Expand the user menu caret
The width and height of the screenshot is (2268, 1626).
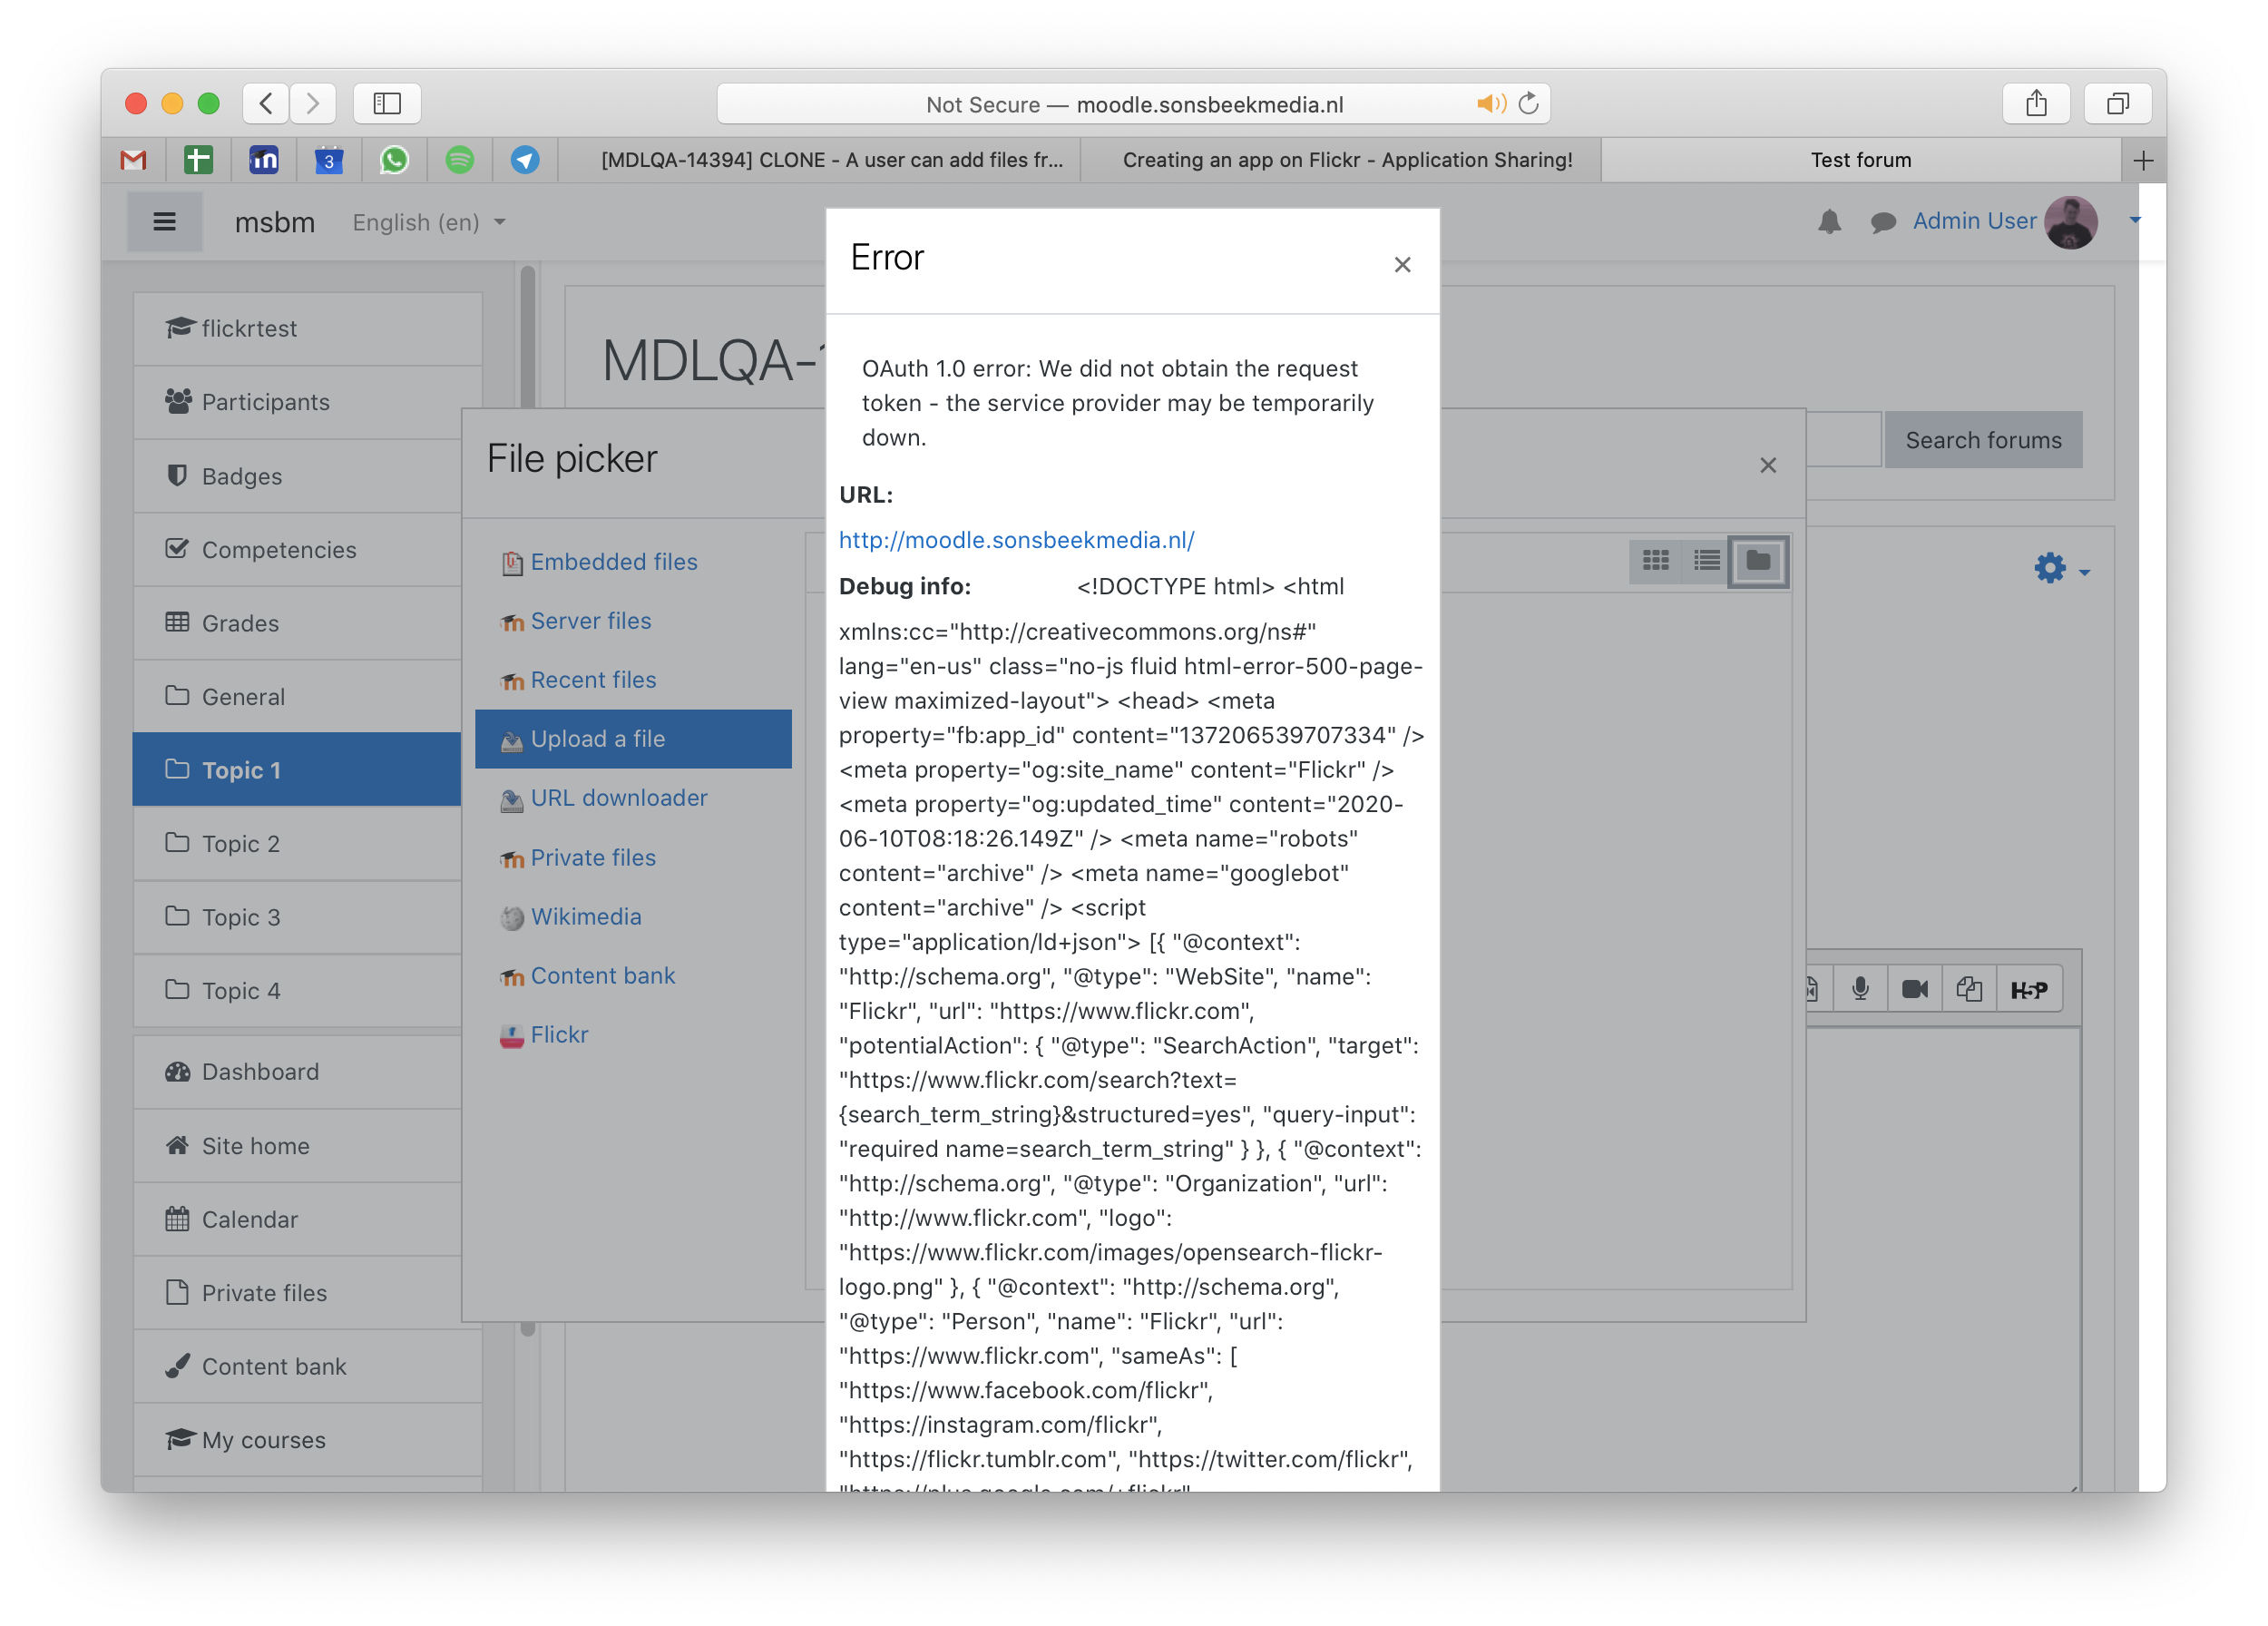pos(2134,220)
